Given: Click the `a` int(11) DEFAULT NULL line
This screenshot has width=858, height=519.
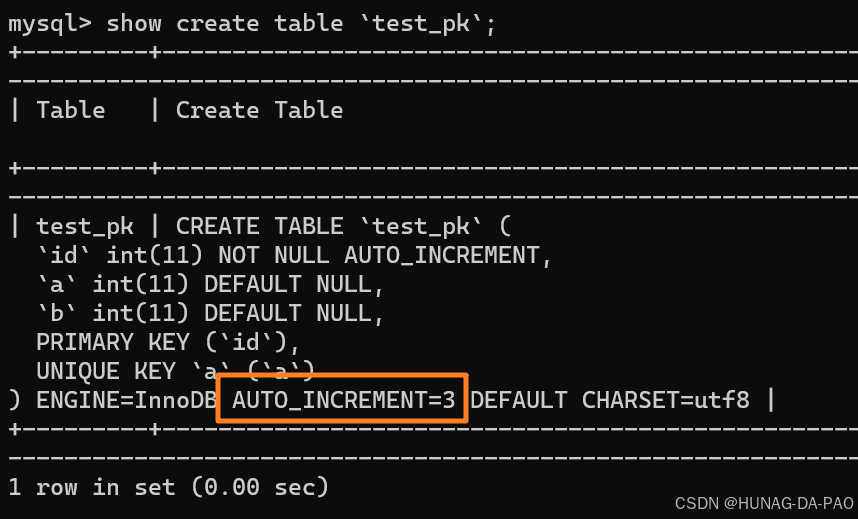Looking at the screenshot, I should pos(210,285).
